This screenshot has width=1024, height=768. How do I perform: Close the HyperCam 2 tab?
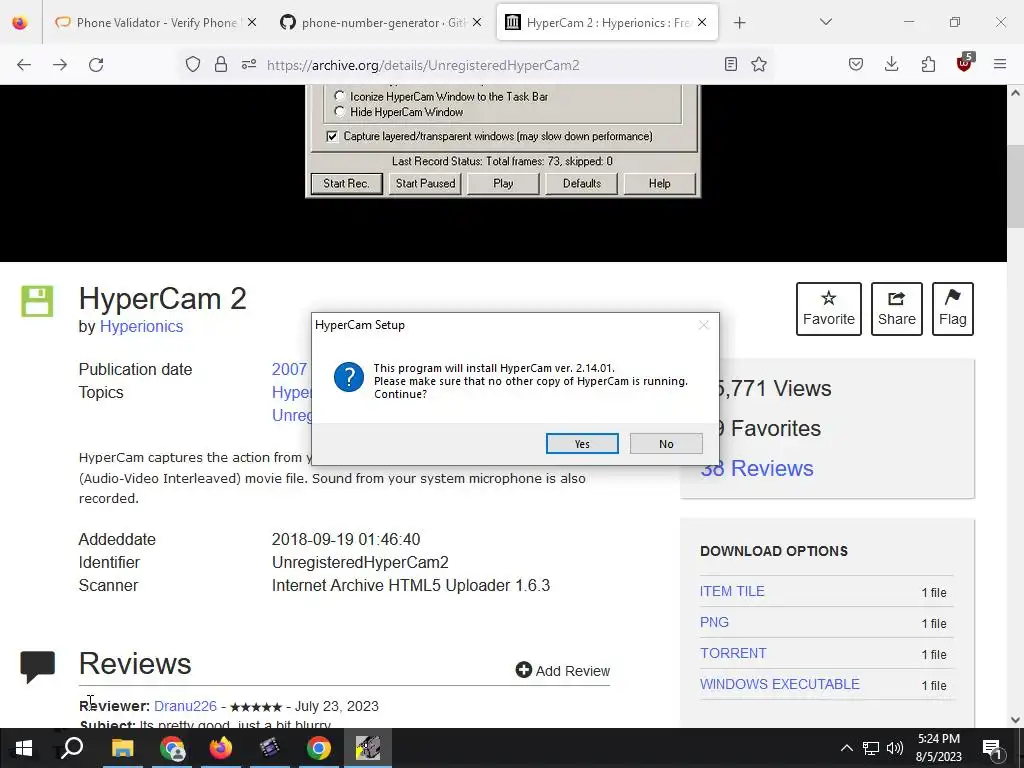pyautogui.click(x=702, y=22)
